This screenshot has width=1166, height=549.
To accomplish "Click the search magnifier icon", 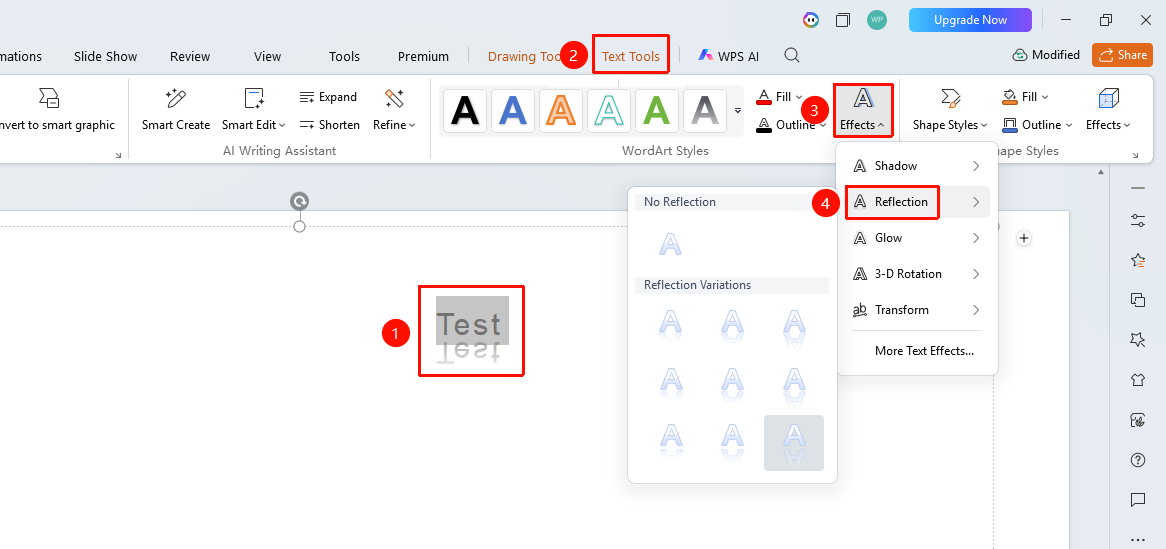I will 792,56.
